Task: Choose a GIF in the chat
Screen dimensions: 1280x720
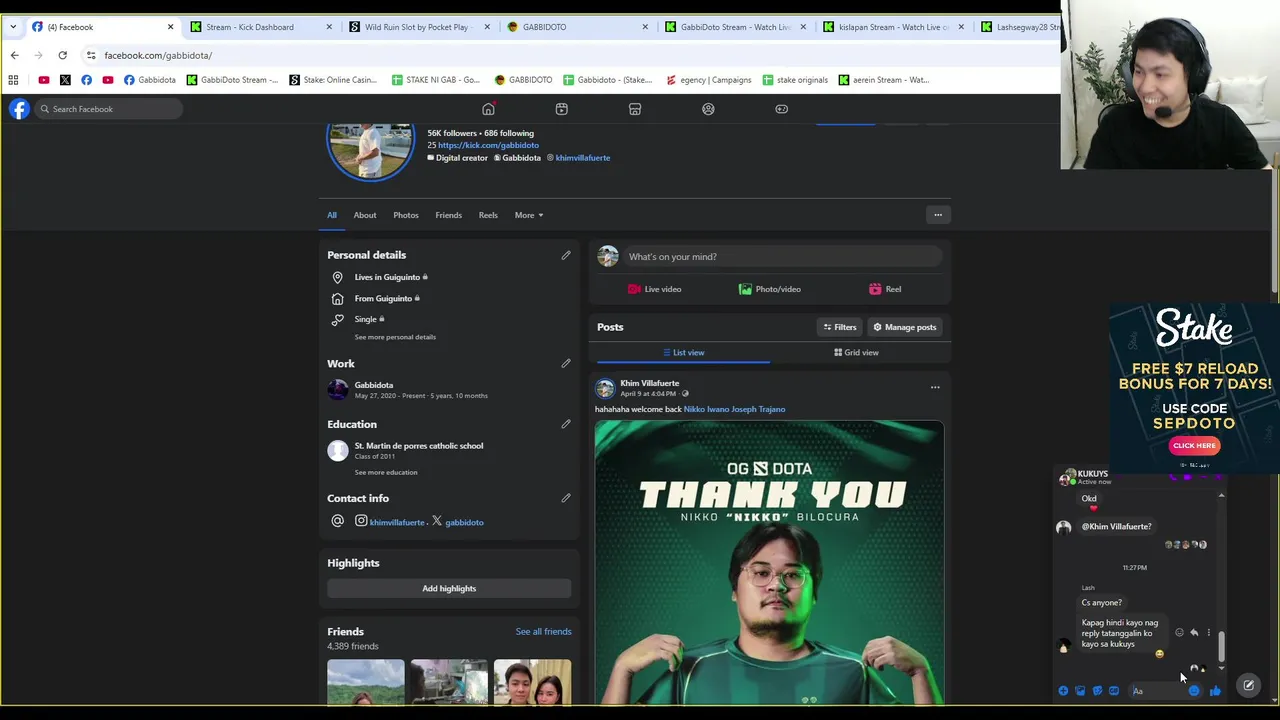Action: (1114, 691)
